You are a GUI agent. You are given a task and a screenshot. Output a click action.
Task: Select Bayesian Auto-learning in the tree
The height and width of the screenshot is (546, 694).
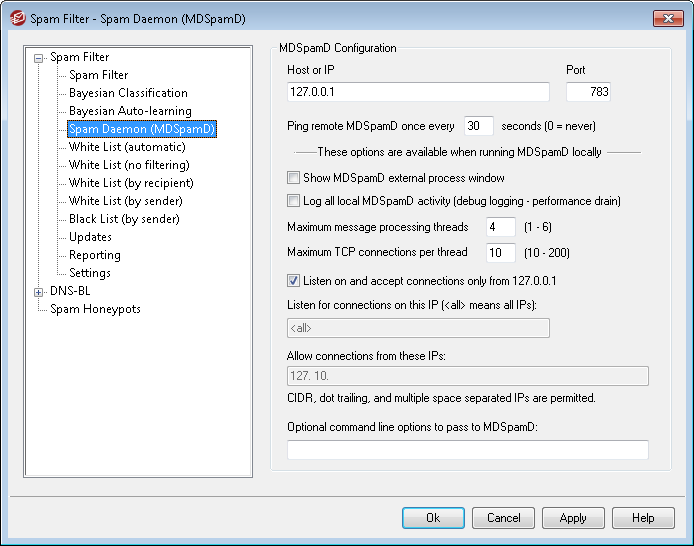(130, 111)
